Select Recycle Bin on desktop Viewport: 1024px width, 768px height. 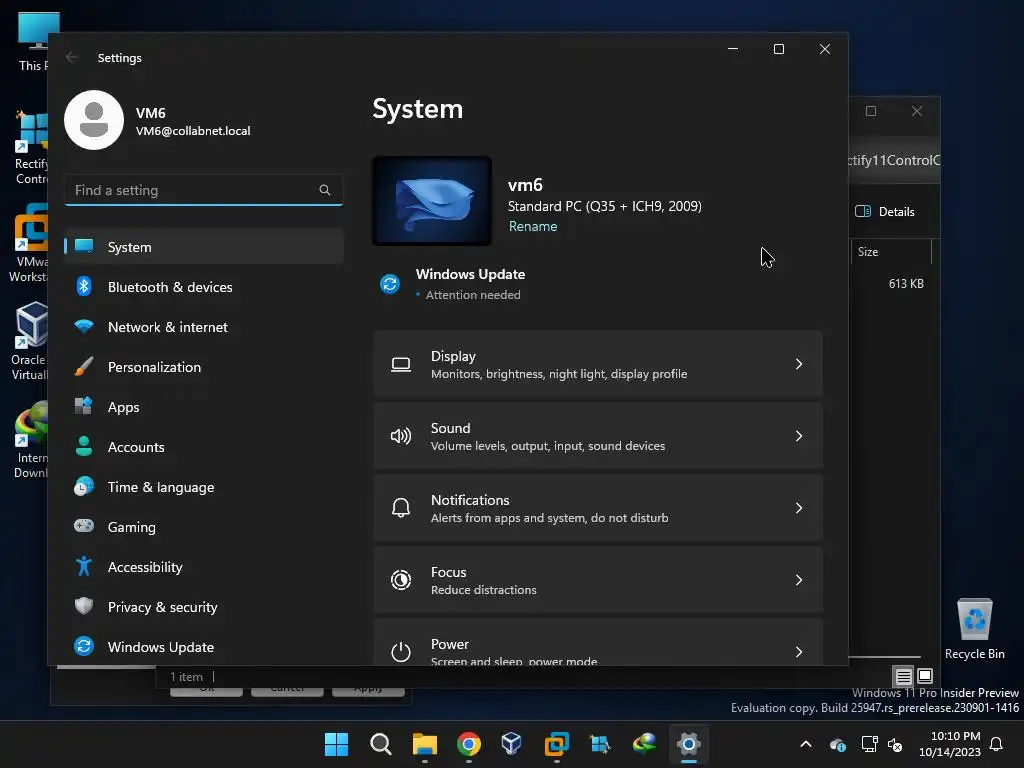click(x=974, y=628)
